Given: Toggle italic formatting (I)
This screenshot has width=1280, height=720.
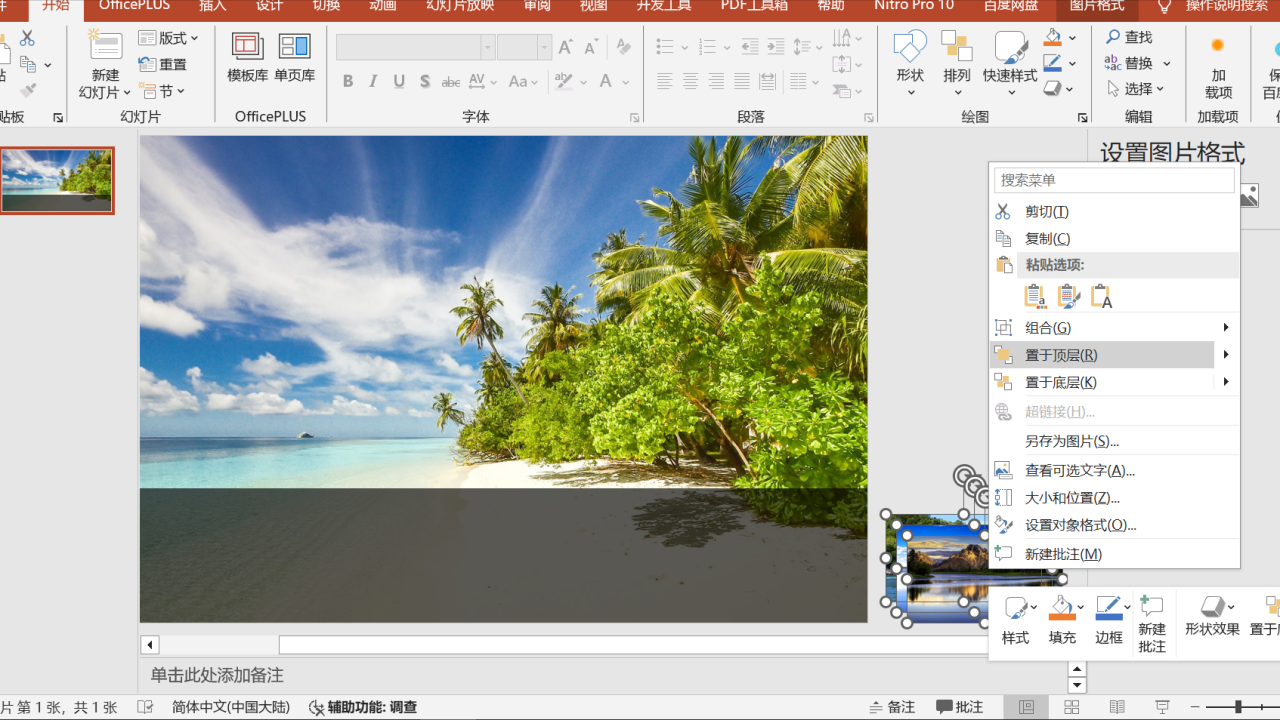Looking at the screenshot, I should (x=374, y=82).
